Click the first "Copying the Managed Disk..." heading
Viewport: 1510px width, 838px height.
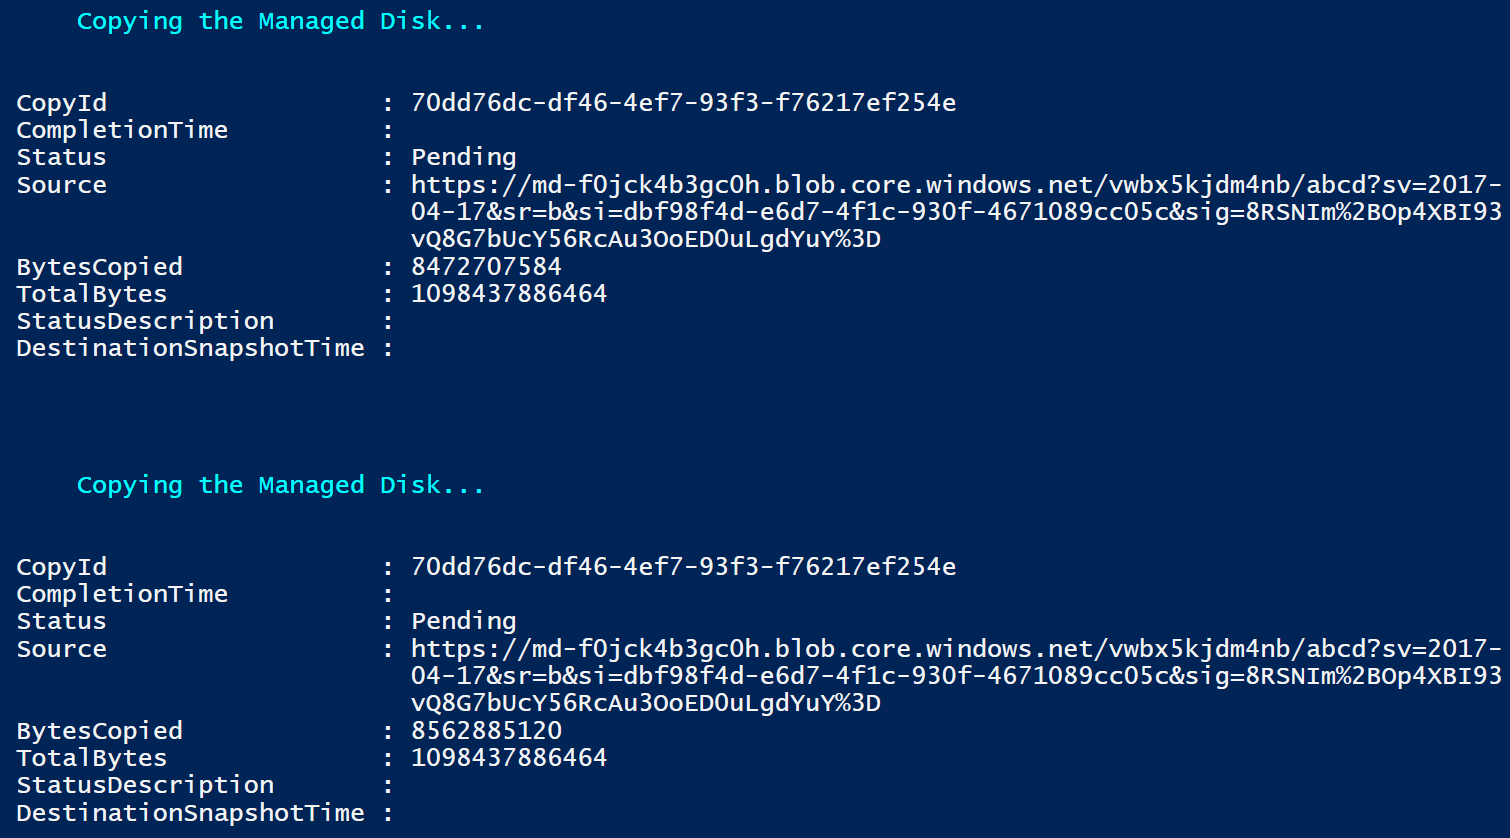(280, 21)
